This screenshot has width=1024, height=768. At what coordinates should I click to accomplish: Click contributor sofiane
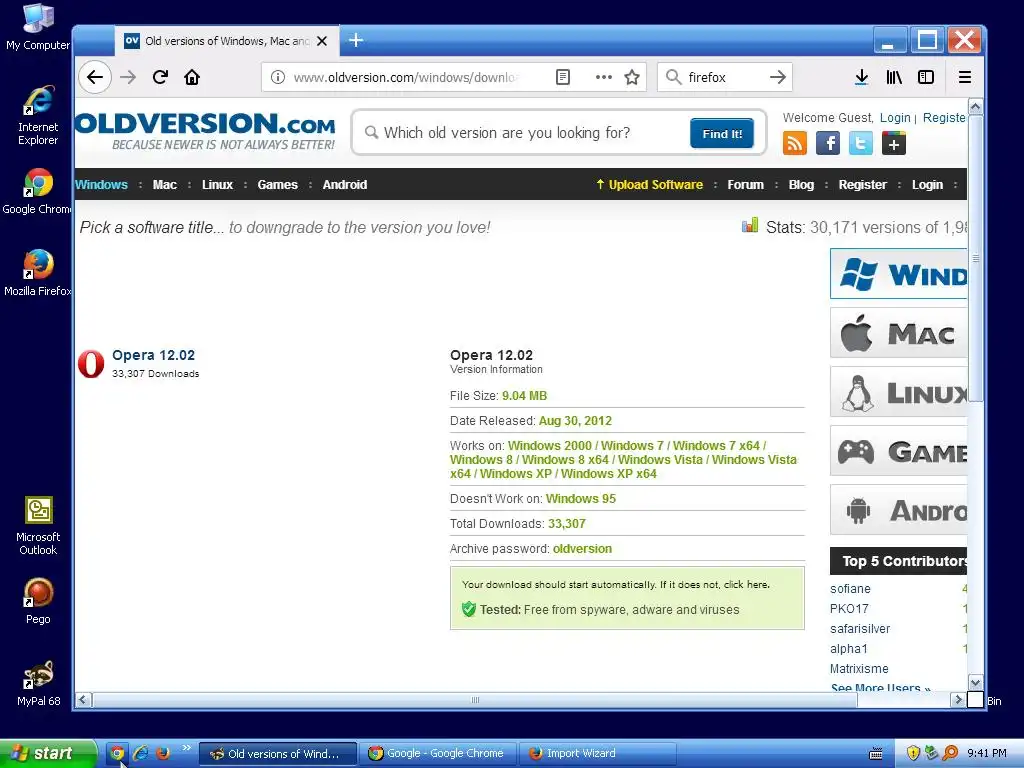click(850, 588)
